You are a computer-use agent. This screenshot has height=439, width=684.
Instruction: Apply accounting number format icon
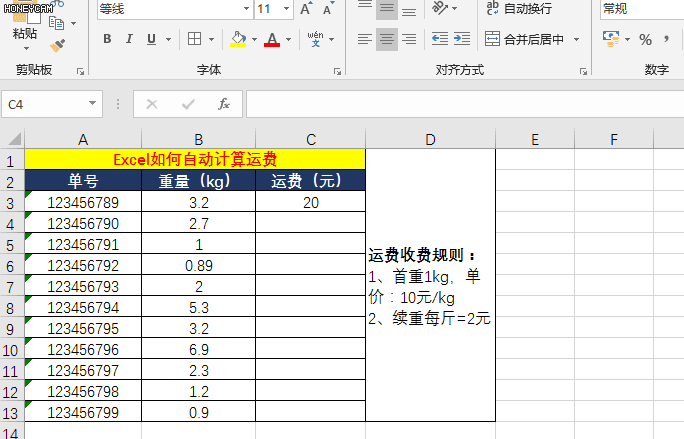pyautogui.click(x=611, y=39)
